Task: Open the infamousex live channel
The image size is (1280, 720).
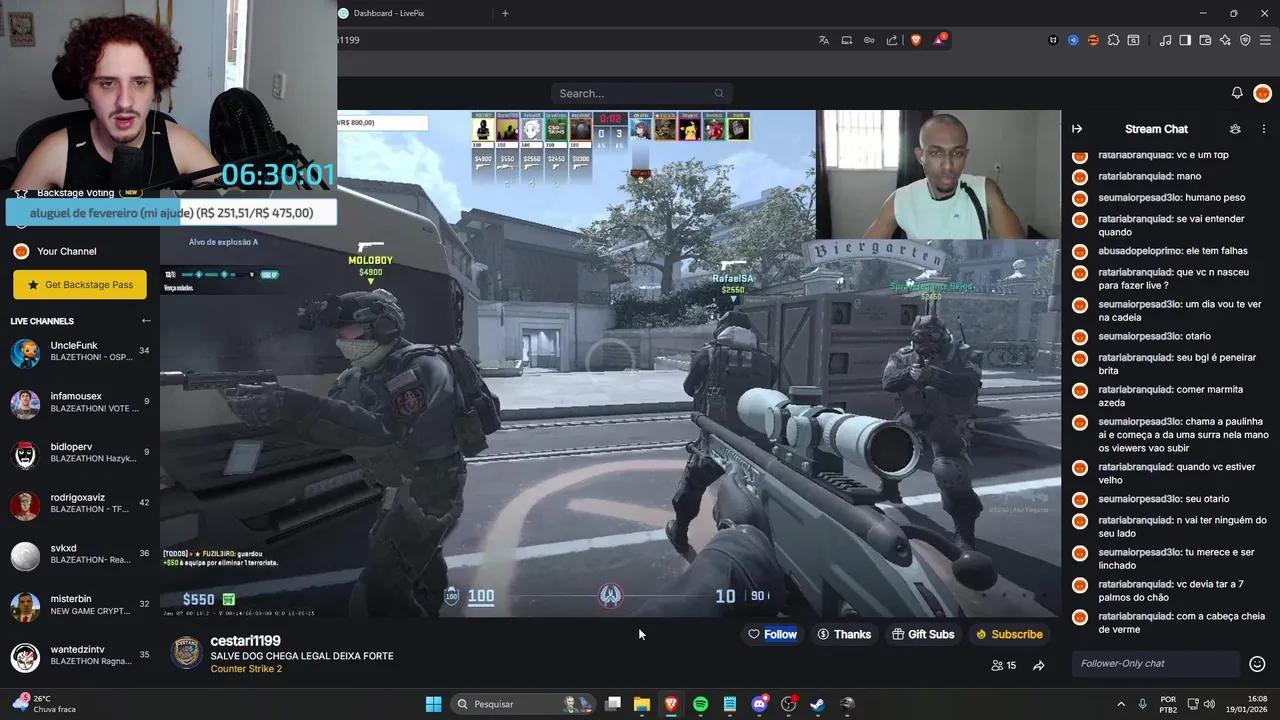Action: point(80,403)
